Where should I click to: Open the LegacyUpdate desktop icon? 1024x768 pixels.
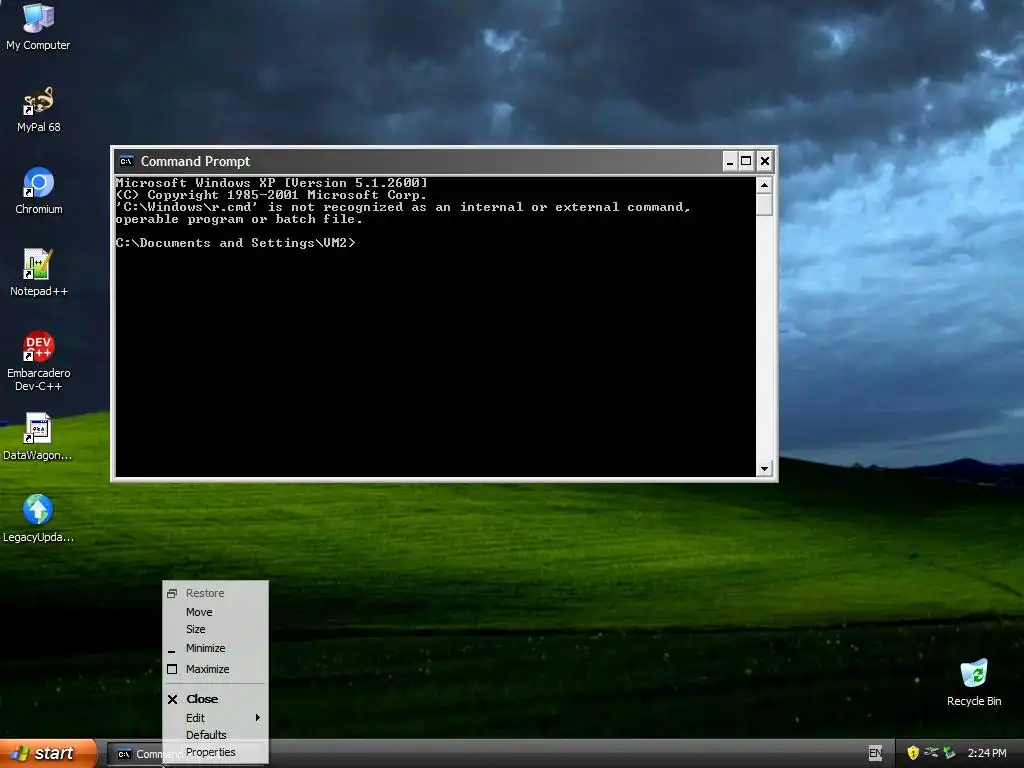[38, 519]
